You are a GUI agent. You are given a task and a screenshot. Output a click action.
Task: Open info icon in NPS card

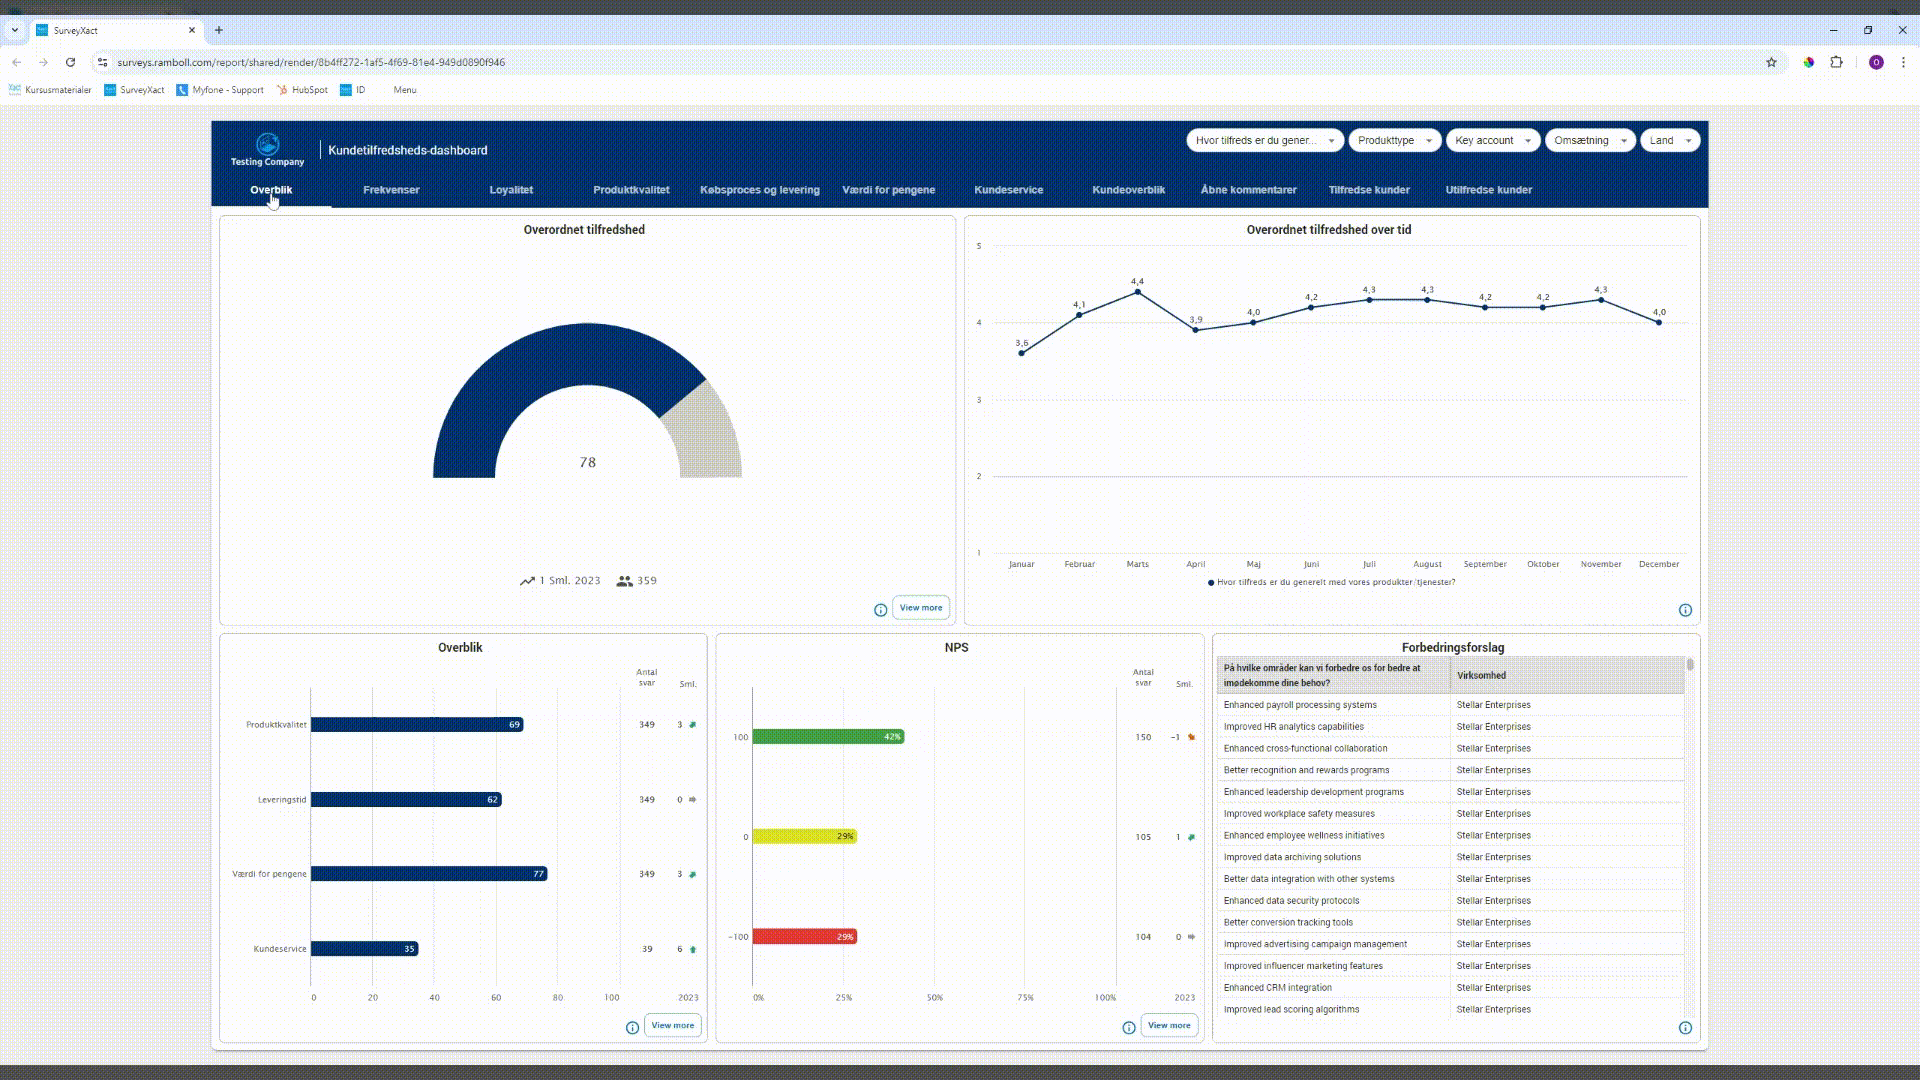(1129, 1028)
